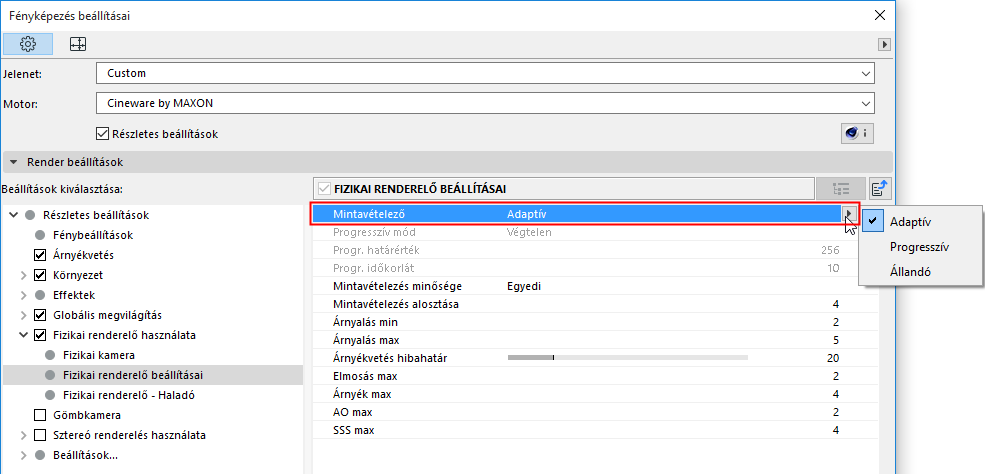The image size is (985, 474).
Task: Uncheck the Környezet checkbox
Action: pos(40,275)
